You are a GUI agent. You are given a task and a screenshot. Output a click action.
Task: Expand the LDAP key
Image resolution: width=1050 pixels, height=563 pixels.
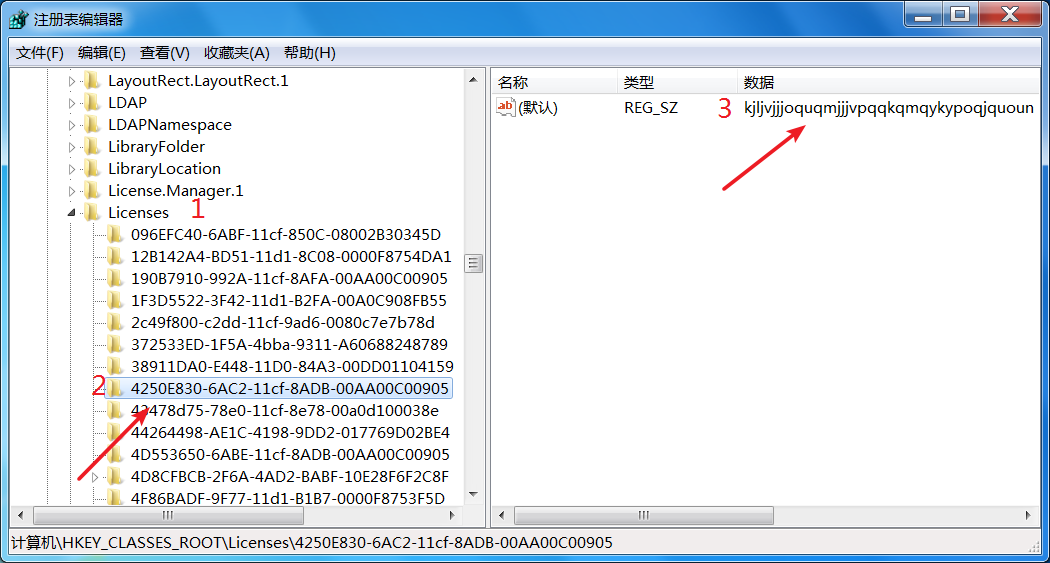pos(72,103)
